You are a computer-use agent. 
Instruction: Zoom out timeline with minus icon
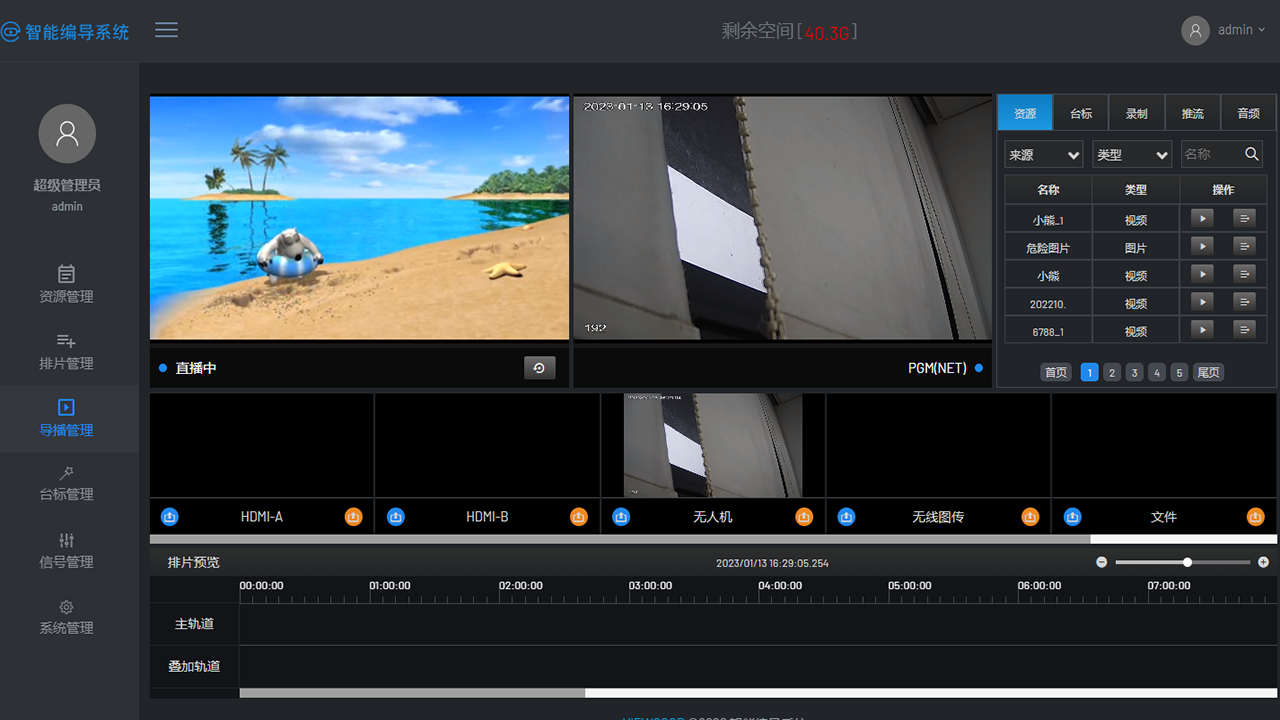(x=1102, y=562)
